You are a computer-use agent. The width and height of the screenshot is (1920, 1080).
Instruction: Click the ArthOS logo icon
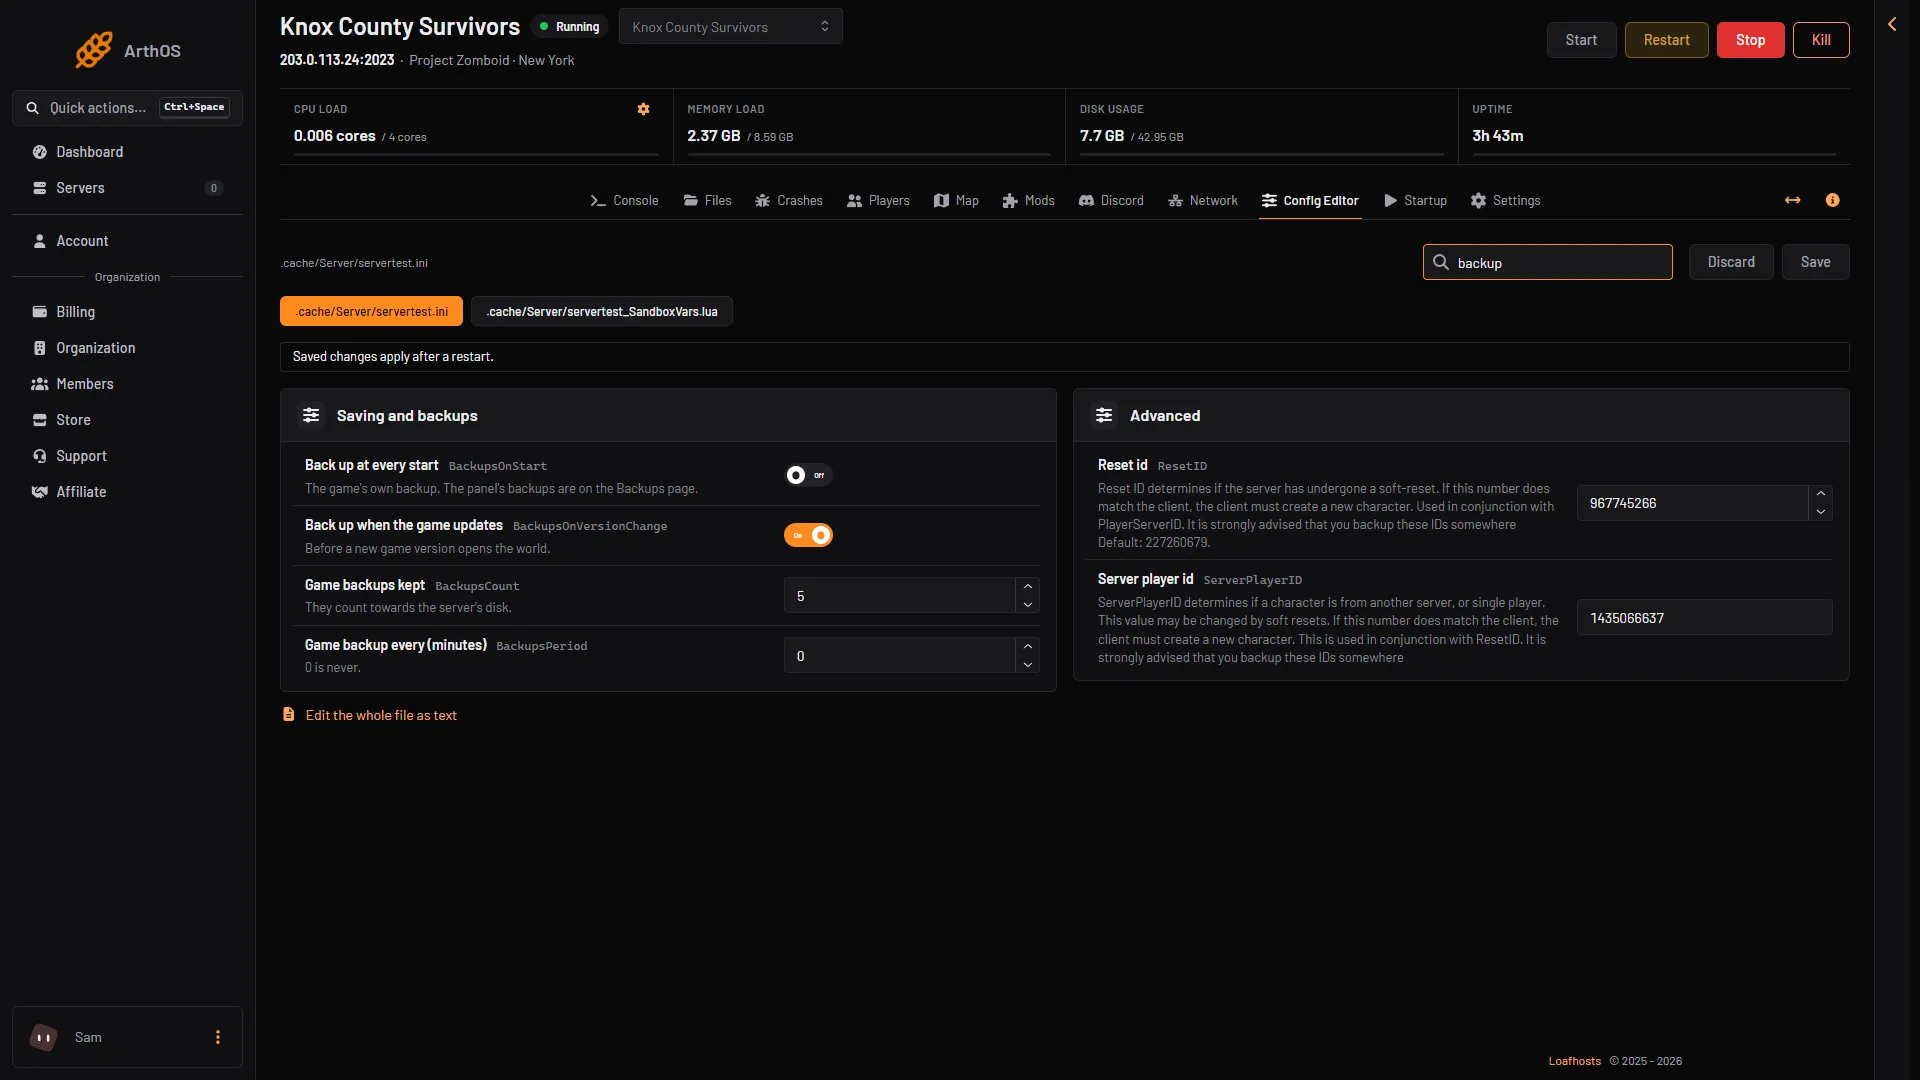pyautogui.click(x=94, y=50)
